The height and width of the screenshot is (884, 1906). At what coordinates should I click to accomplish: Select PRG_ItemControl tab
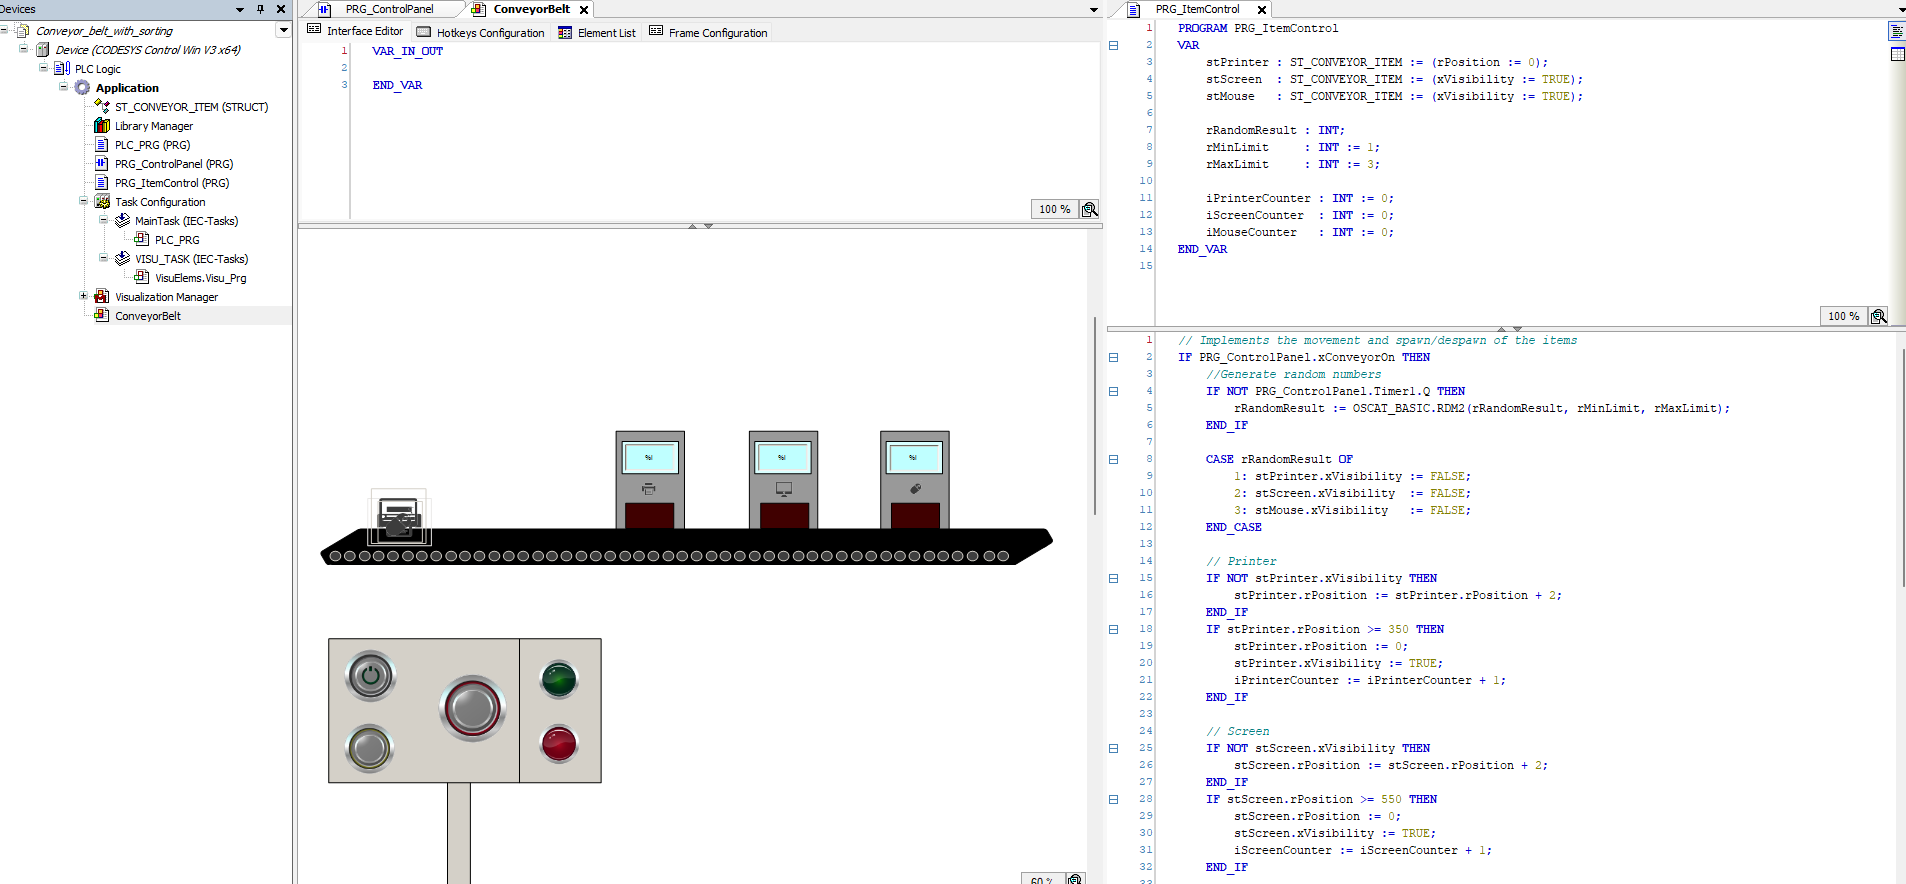[x=1197, y=9]
